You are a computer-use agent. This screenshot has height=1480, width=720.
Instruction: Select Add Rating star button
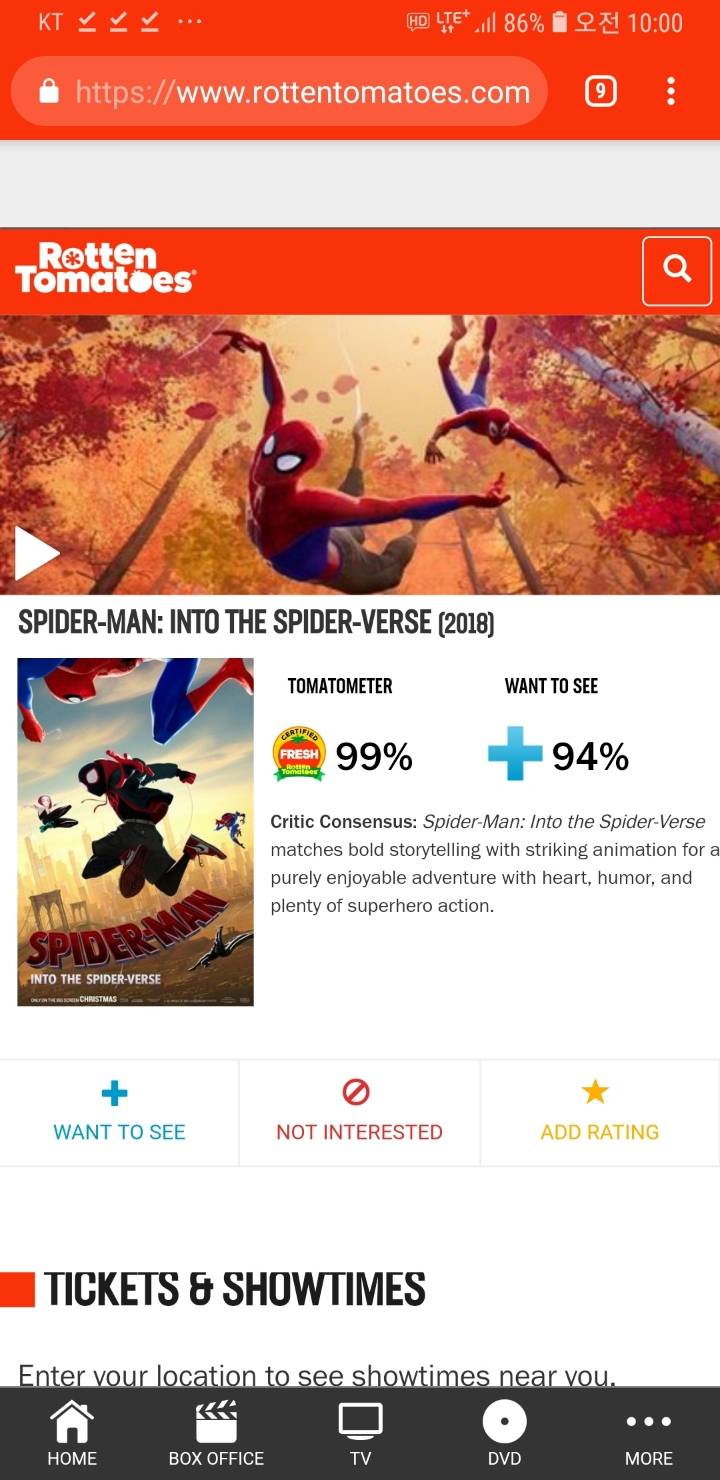[x=600, y=1112]
